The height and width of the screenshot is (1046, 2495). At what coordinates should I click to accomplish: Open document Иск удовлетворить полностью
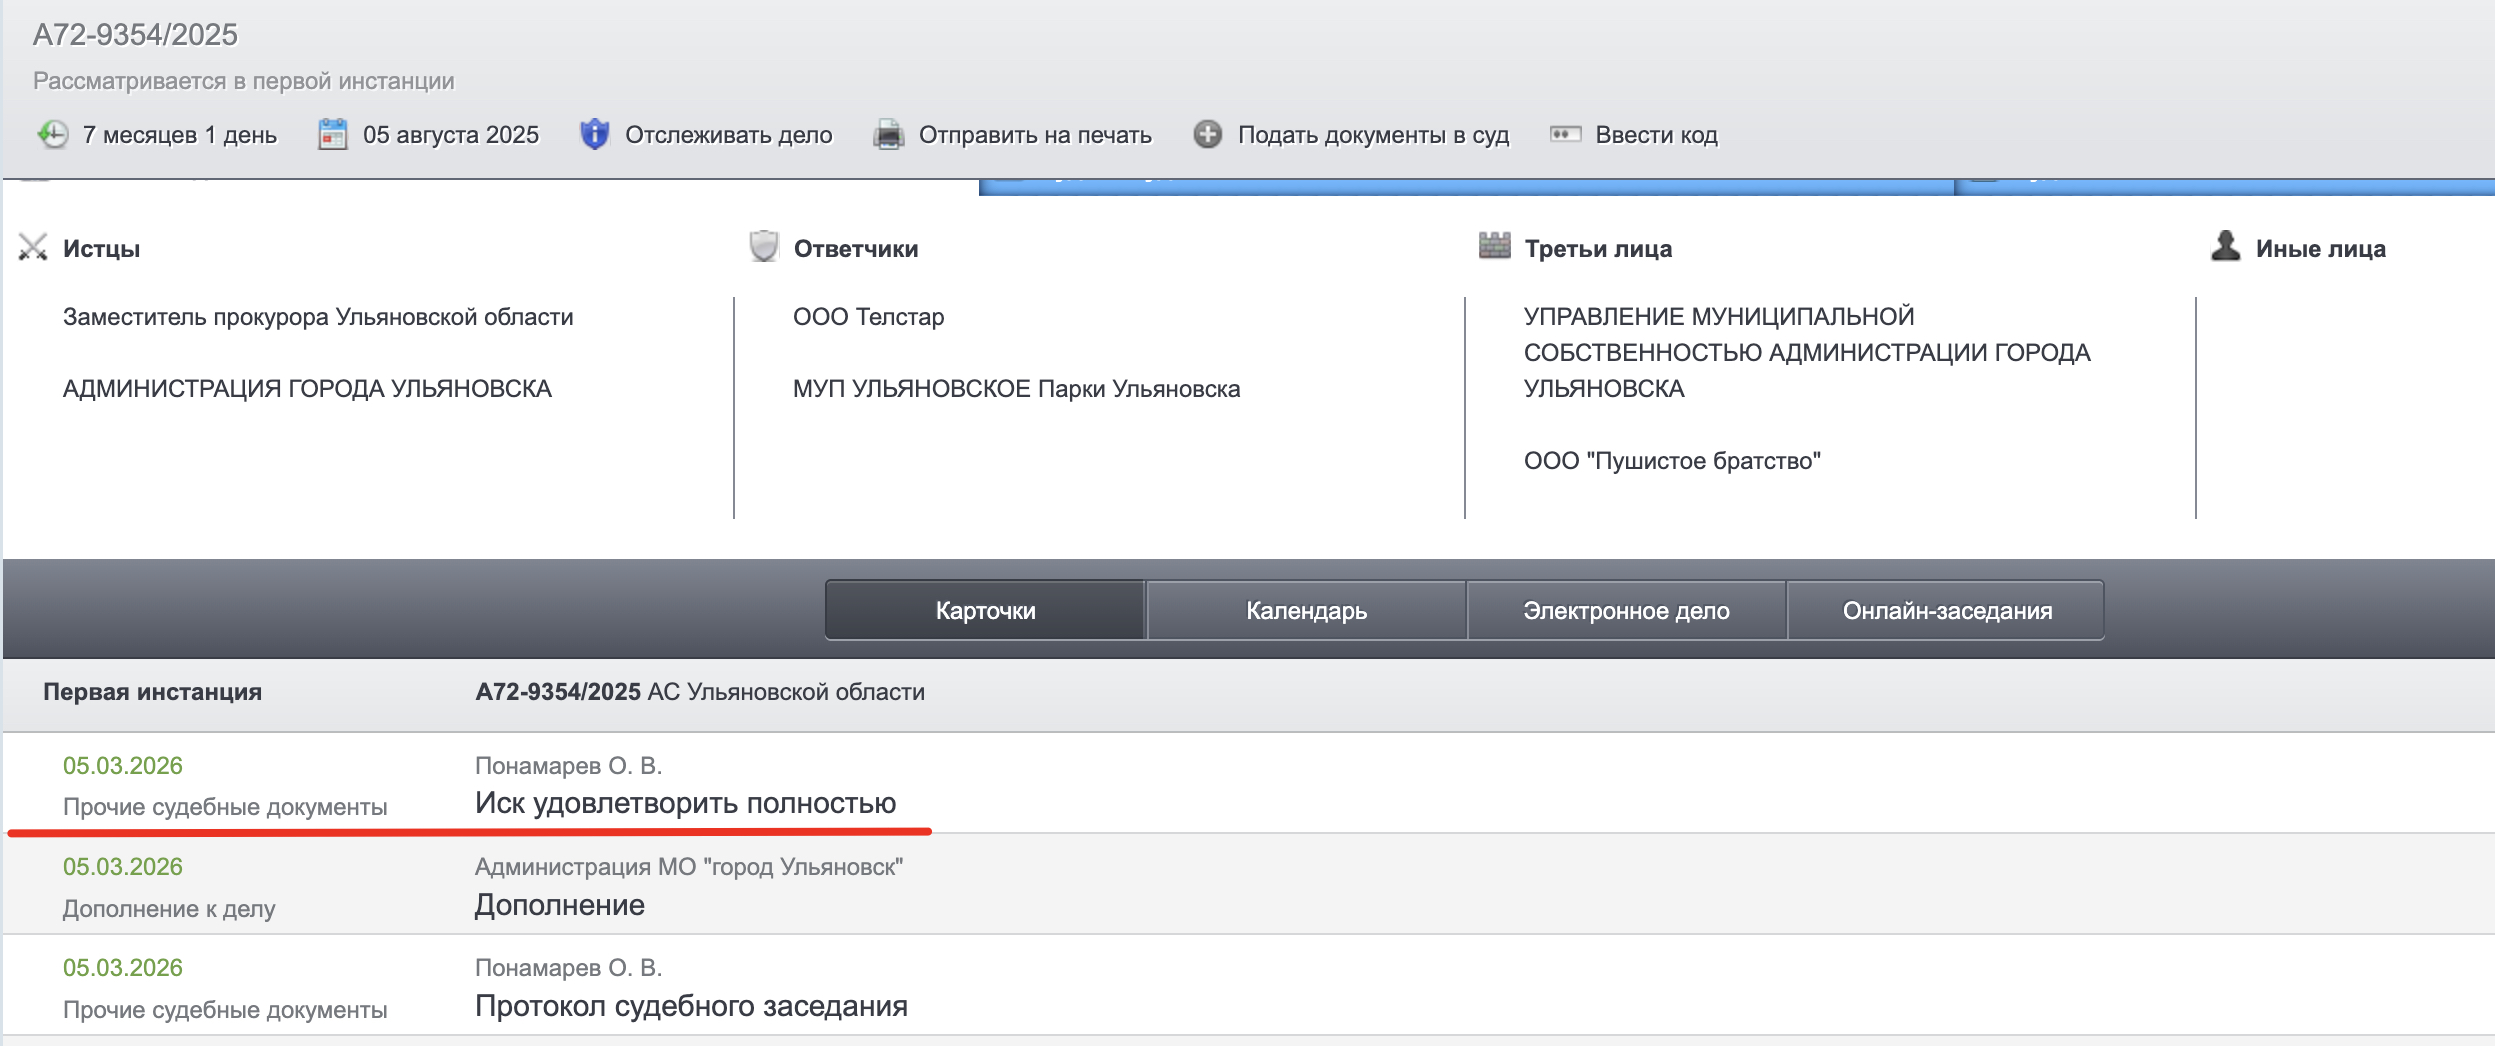(x=685, y=803)
